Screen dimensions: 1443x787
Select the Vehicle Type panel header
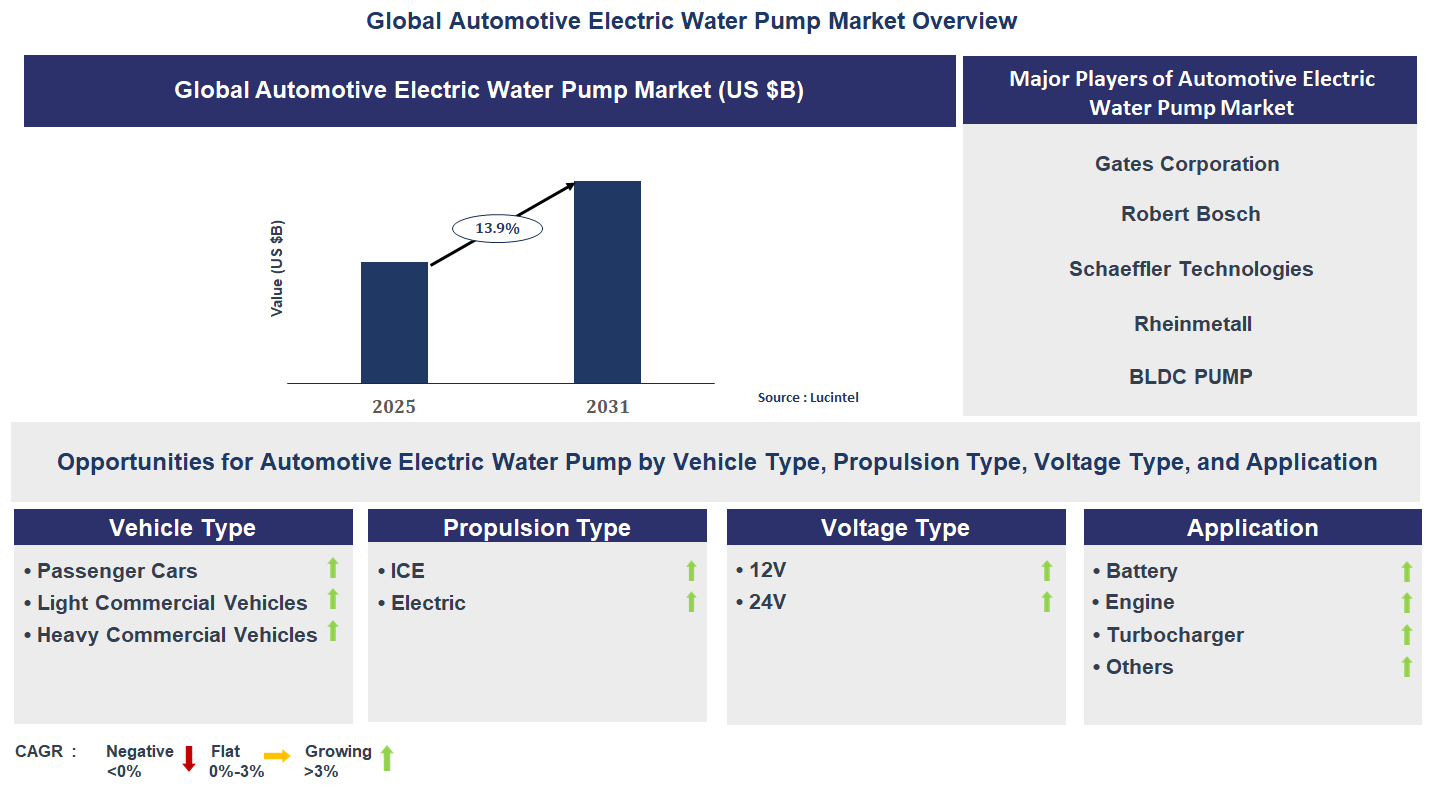coord(183,527)
